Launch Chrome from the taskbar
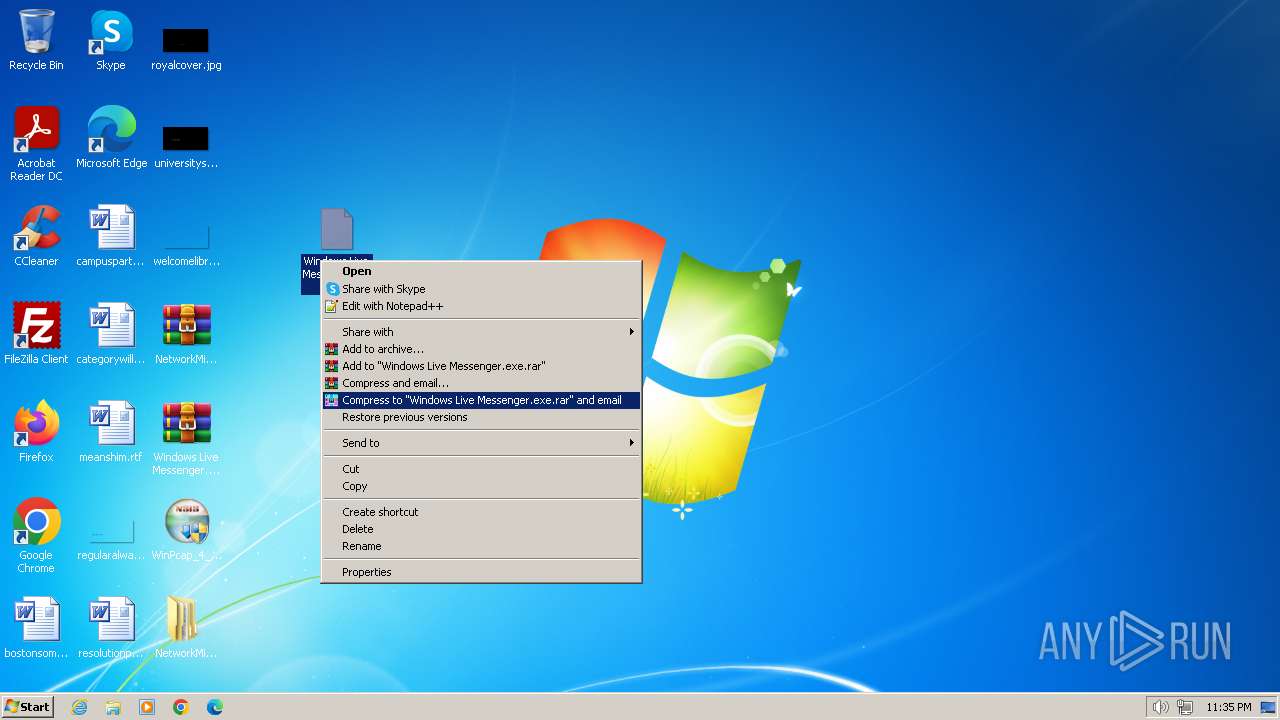 [x=181, y=707]
